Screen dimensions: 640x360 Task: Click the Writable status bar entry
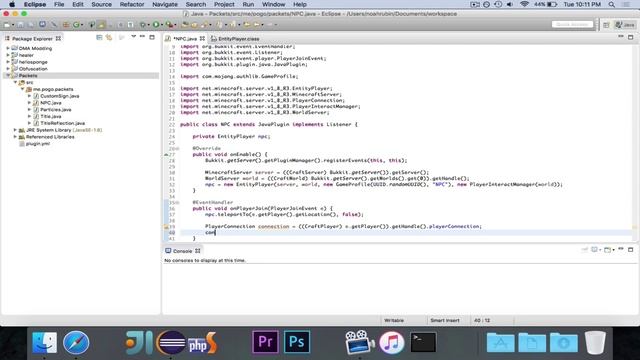(394, 320)
